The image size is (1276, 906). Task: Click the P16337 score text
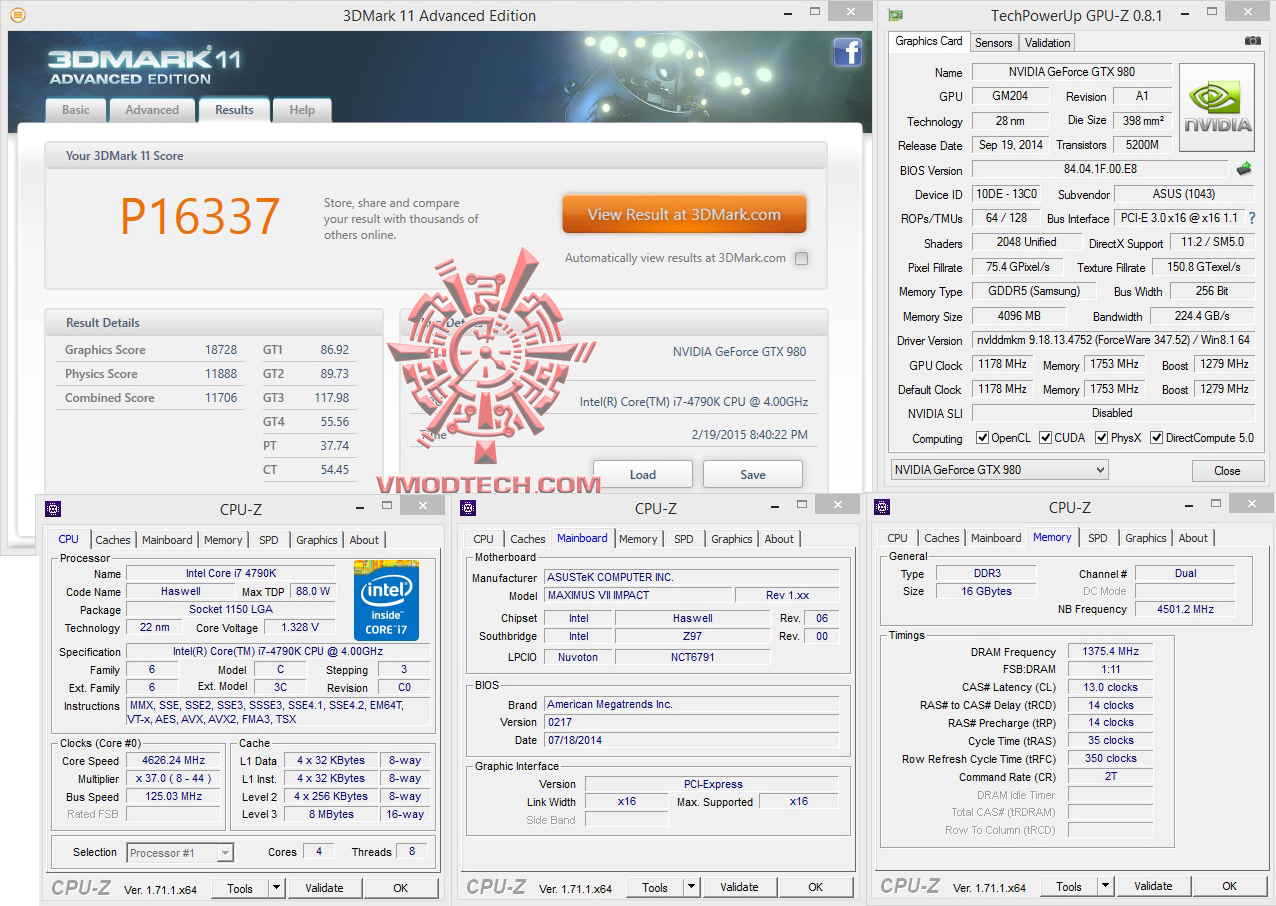[200, 217]
